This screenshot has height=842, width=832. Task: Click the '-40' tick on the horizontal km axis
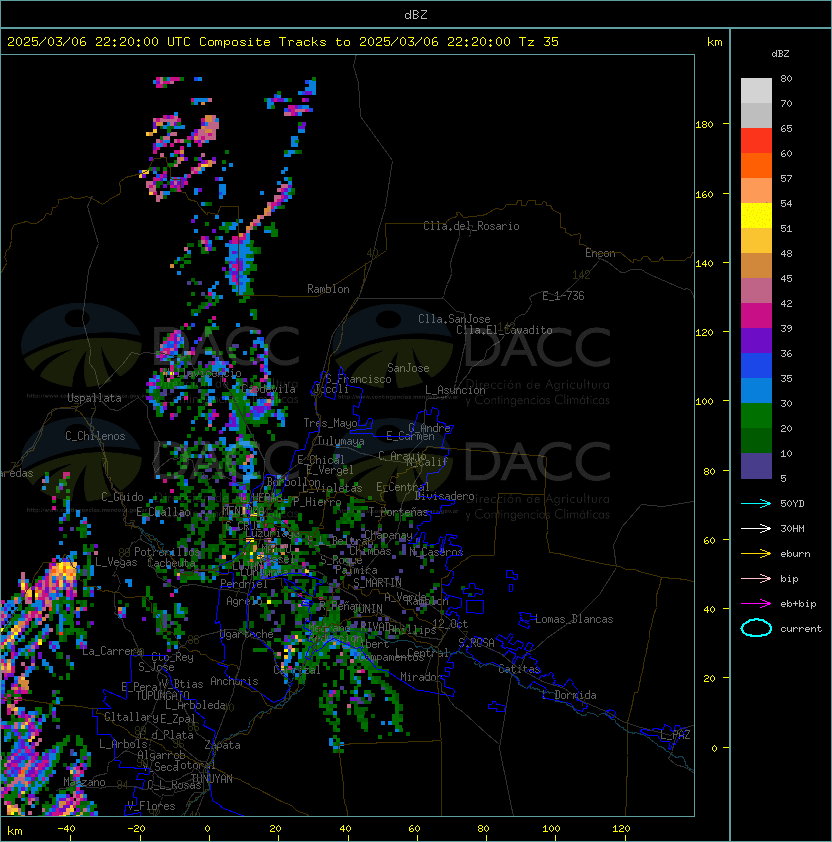point(66,829)
